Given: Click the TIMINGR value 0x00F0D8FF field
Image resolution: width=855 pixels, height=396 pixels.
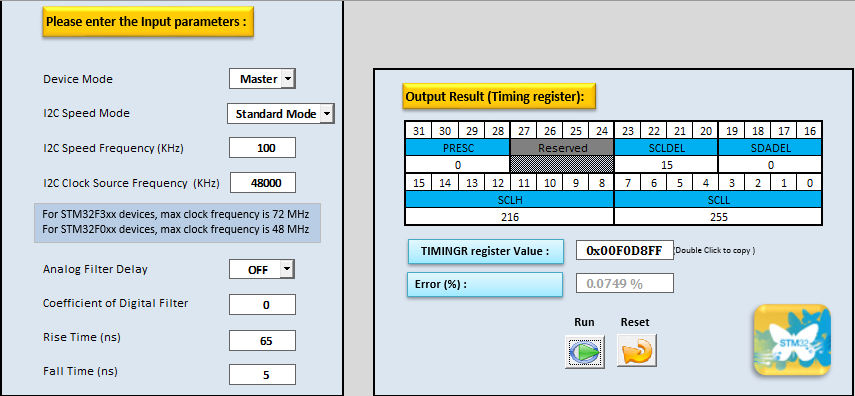Looking at the screenshot, I should coord(625,250).
